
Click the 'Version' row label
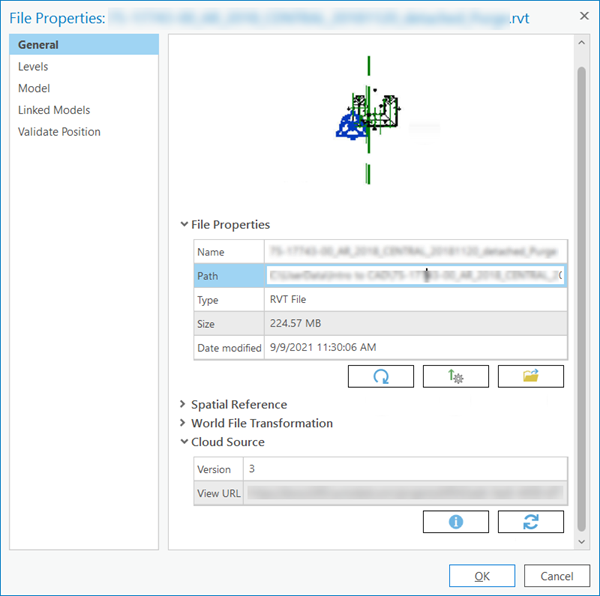(214, 469)
